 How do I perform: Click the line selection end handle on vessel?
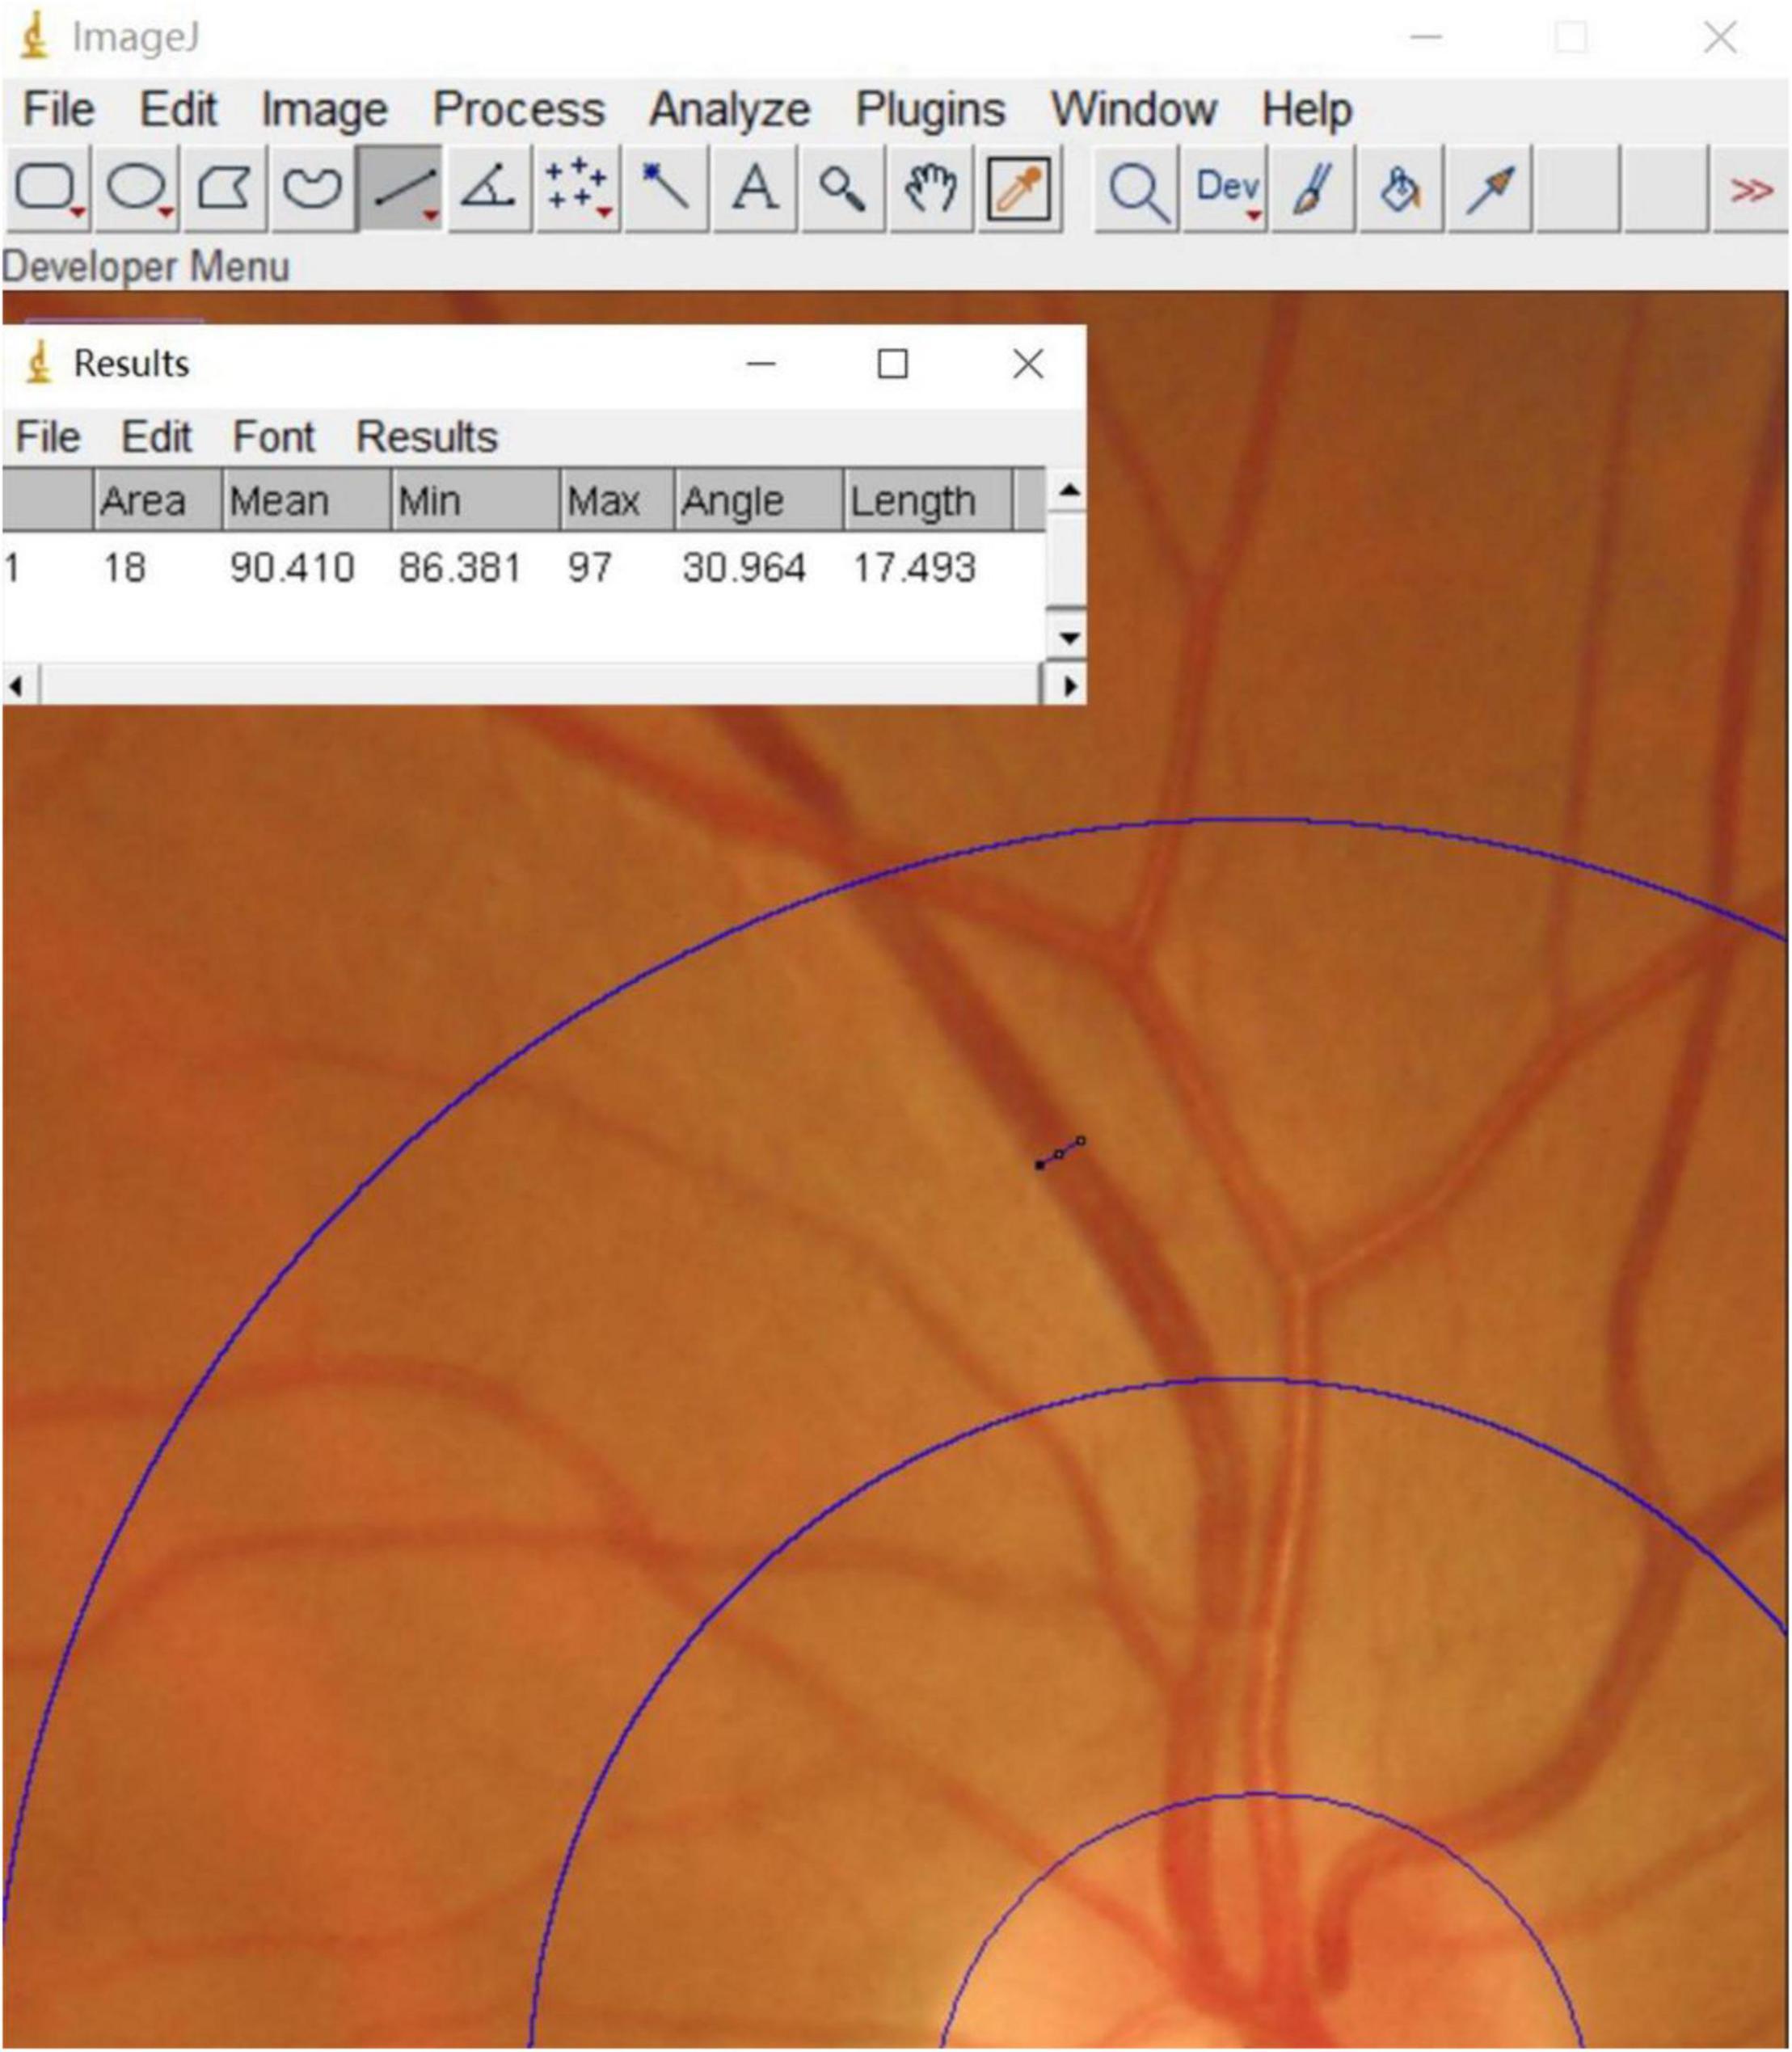(1081, 1141)
